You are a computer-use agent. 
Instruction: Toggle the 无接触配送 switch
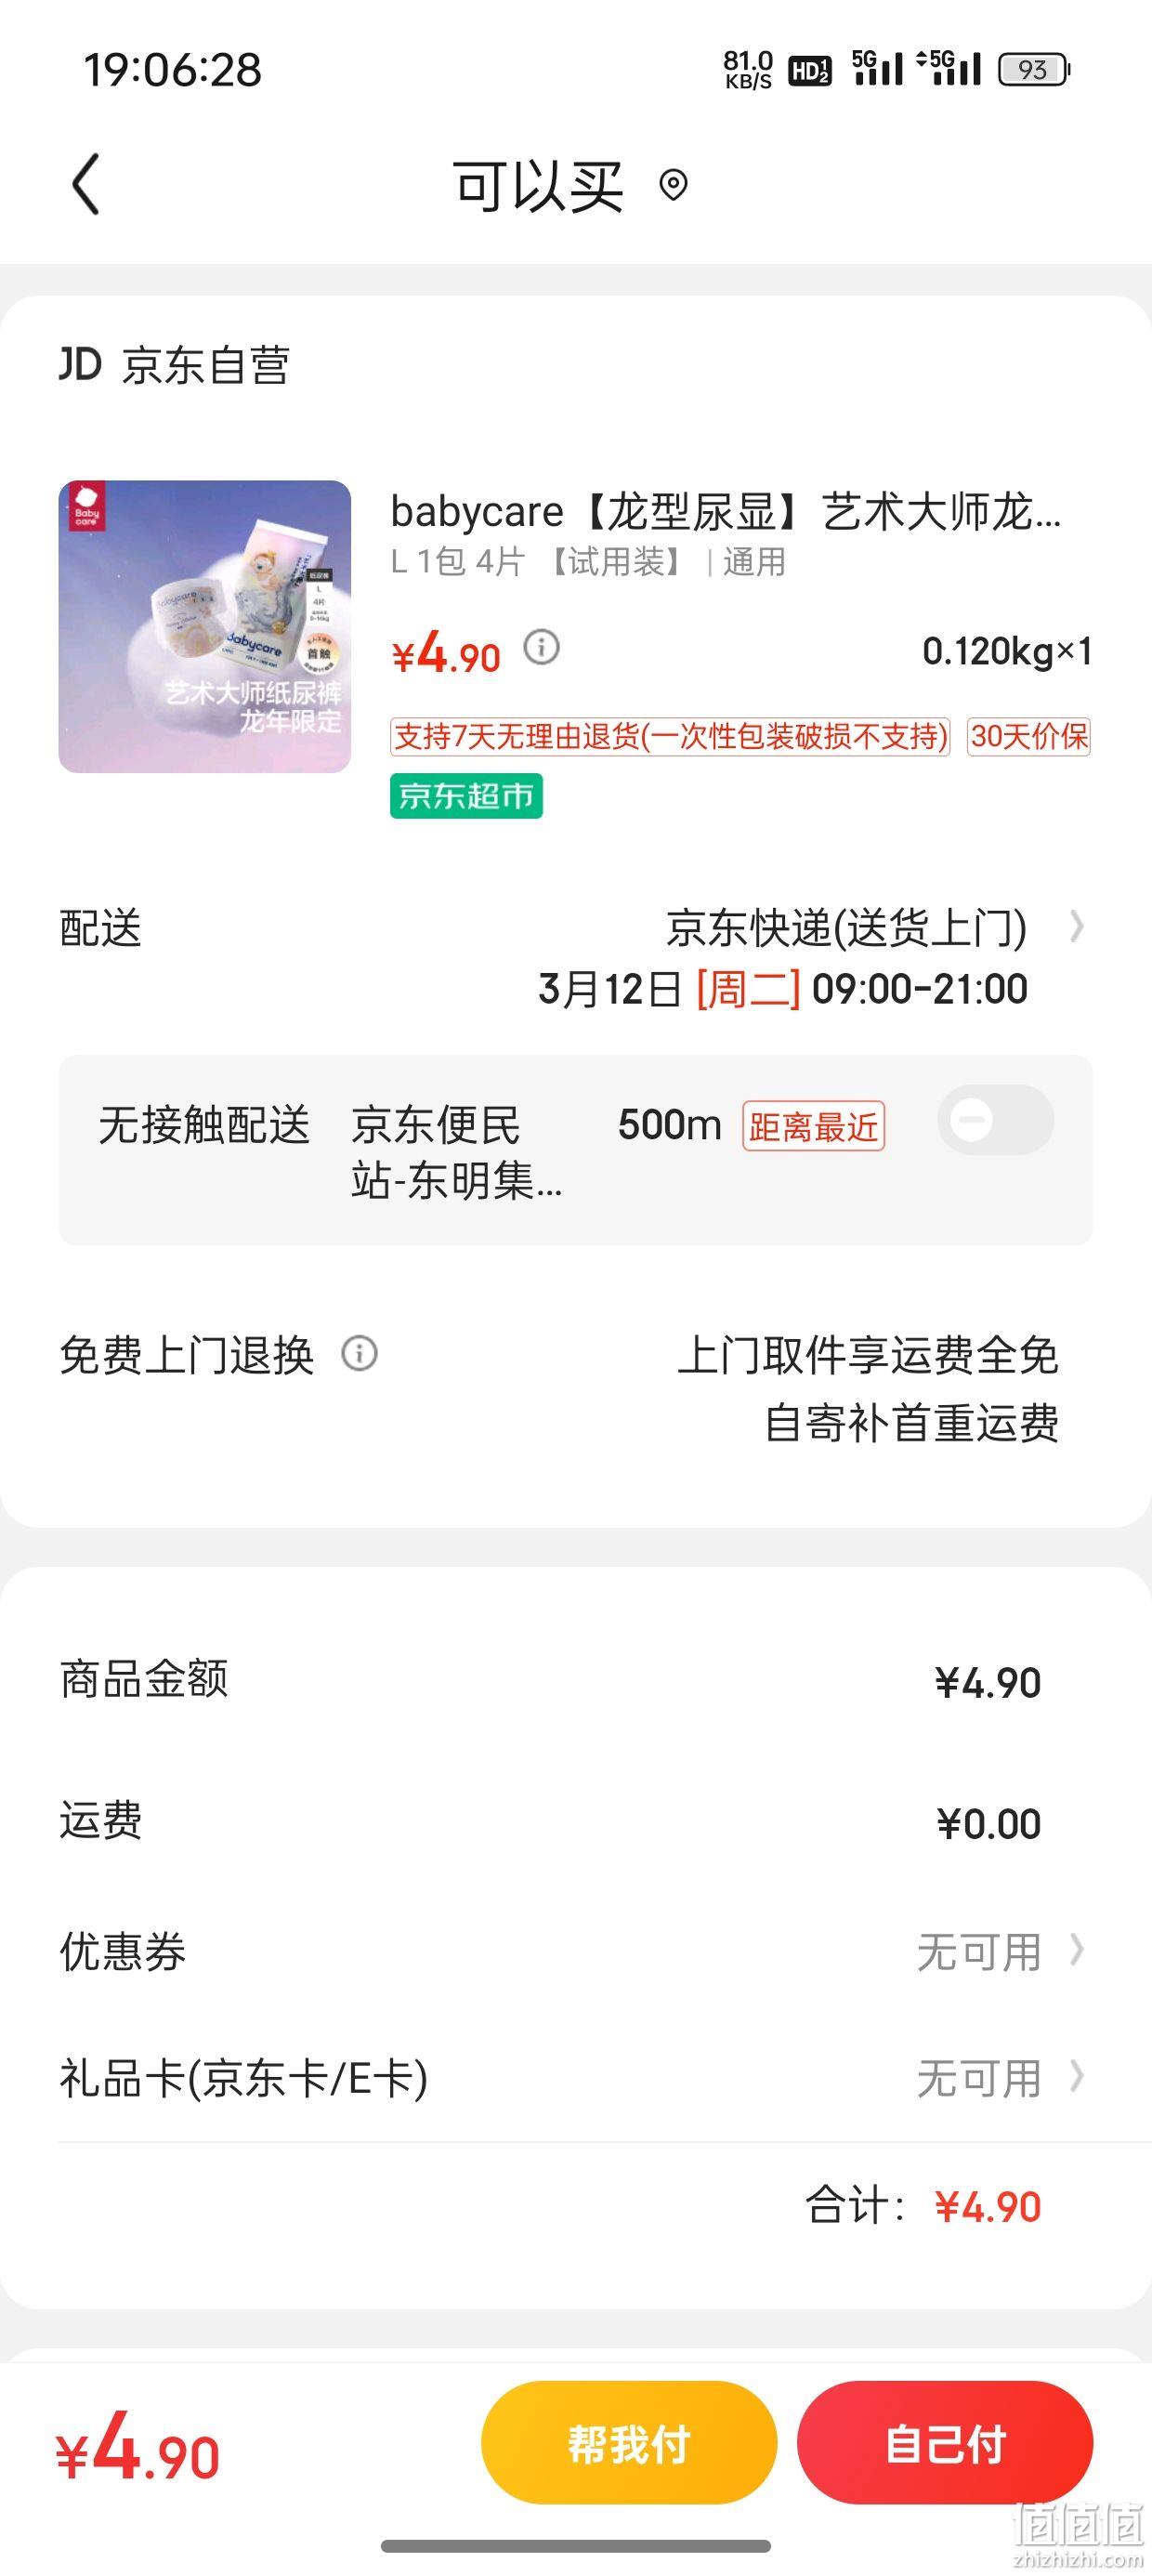[995, 1120]
